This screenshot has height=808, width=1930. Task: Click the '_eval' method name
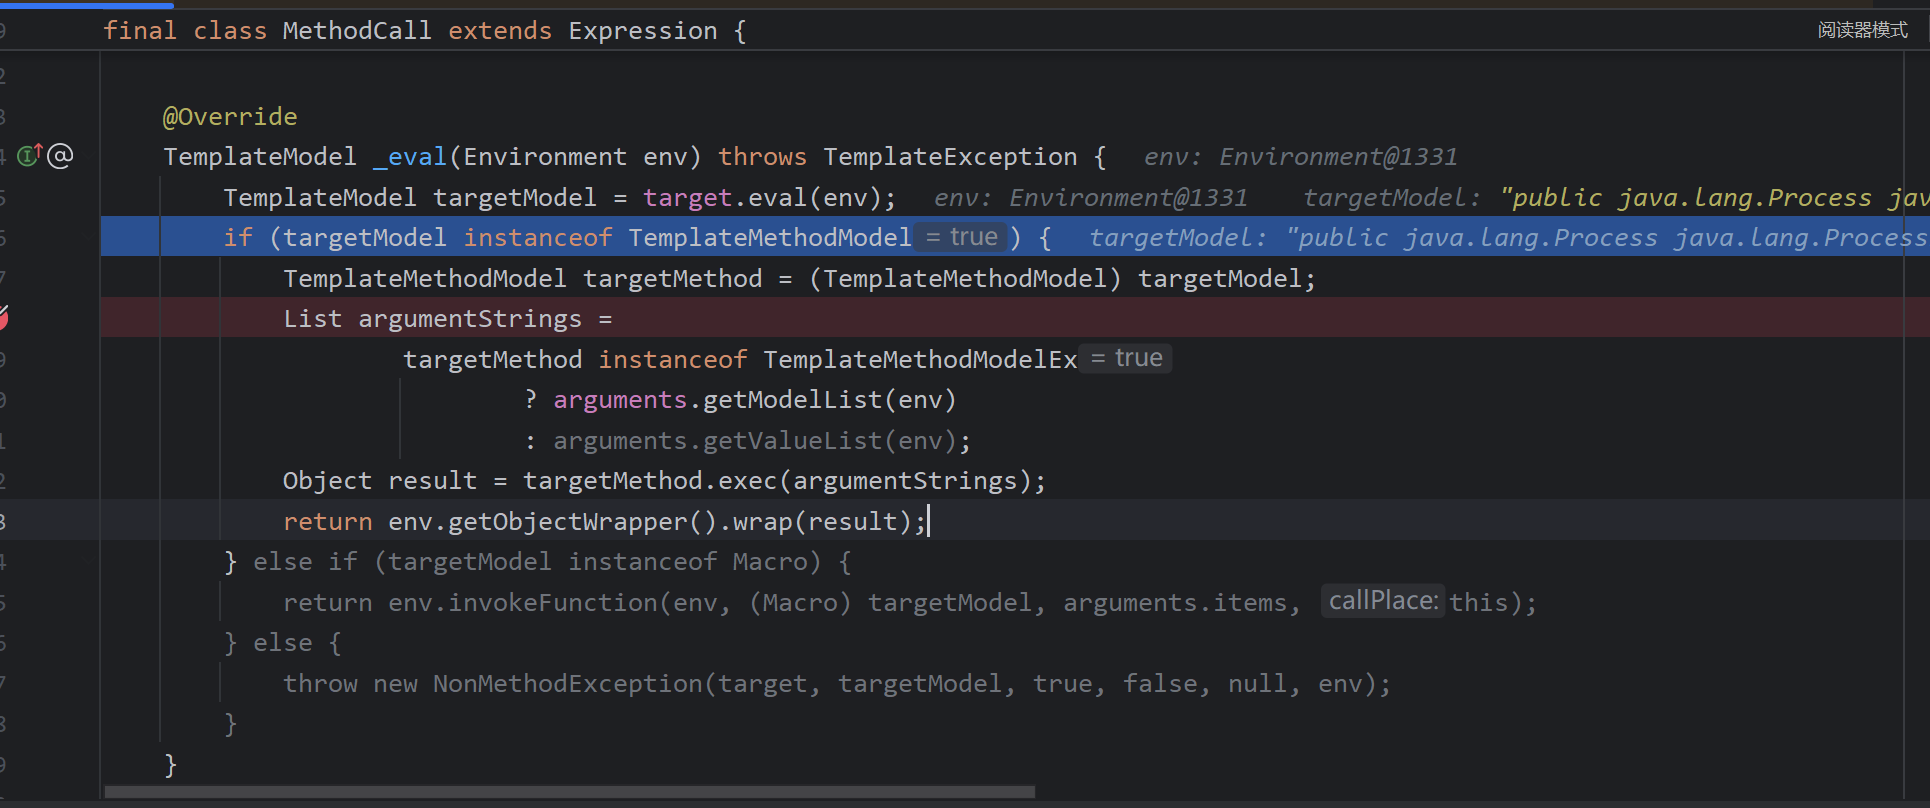point(410,157)
